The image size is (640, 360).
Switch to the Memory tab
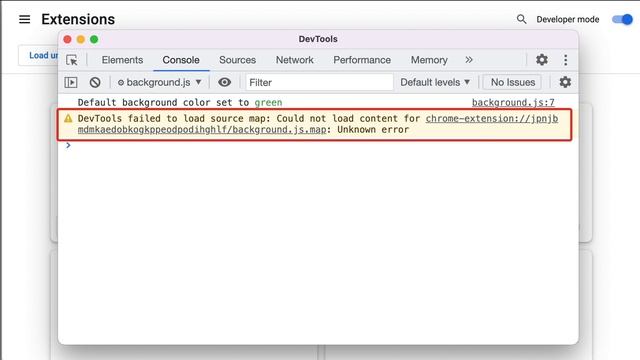(x=429, y=60)
